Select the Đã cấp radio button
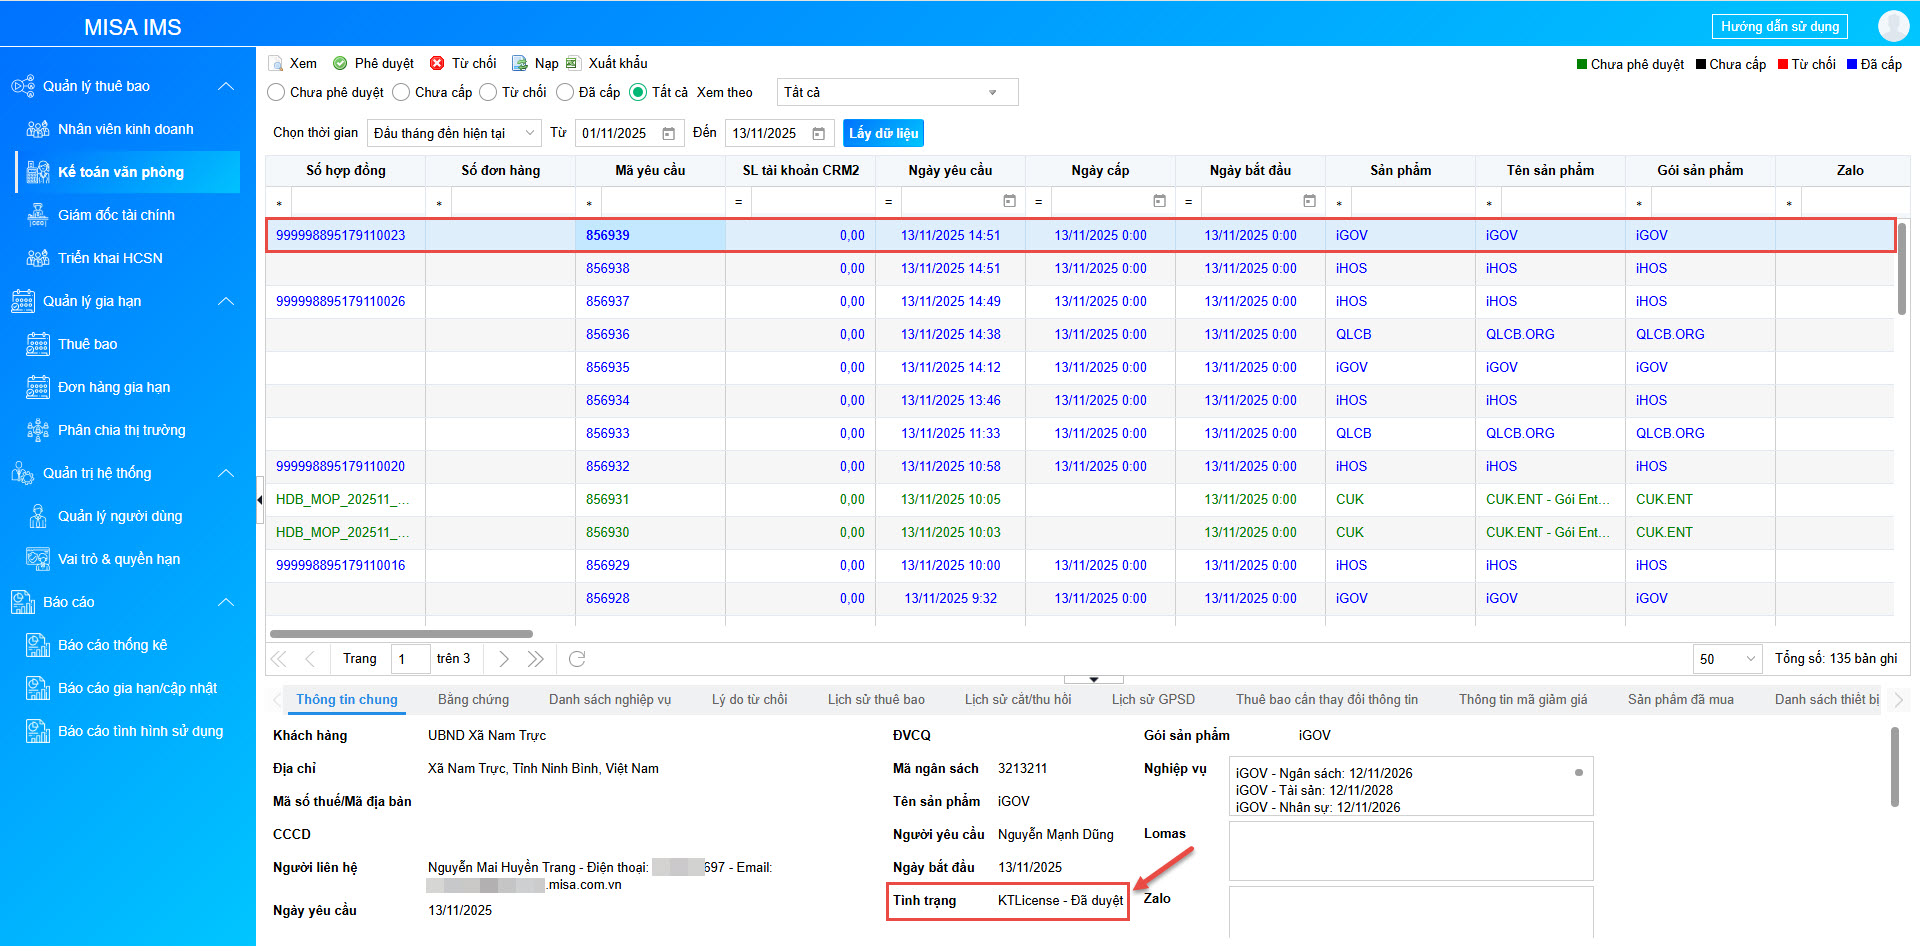 click(565, 93)
